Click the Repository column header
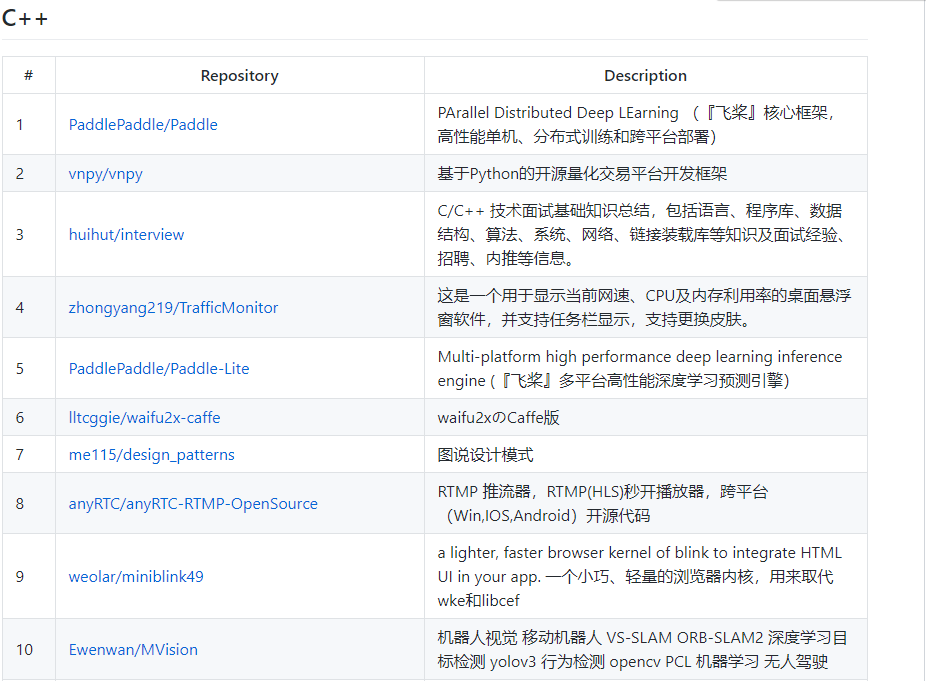The image size is (926, 681). [239, 75]
